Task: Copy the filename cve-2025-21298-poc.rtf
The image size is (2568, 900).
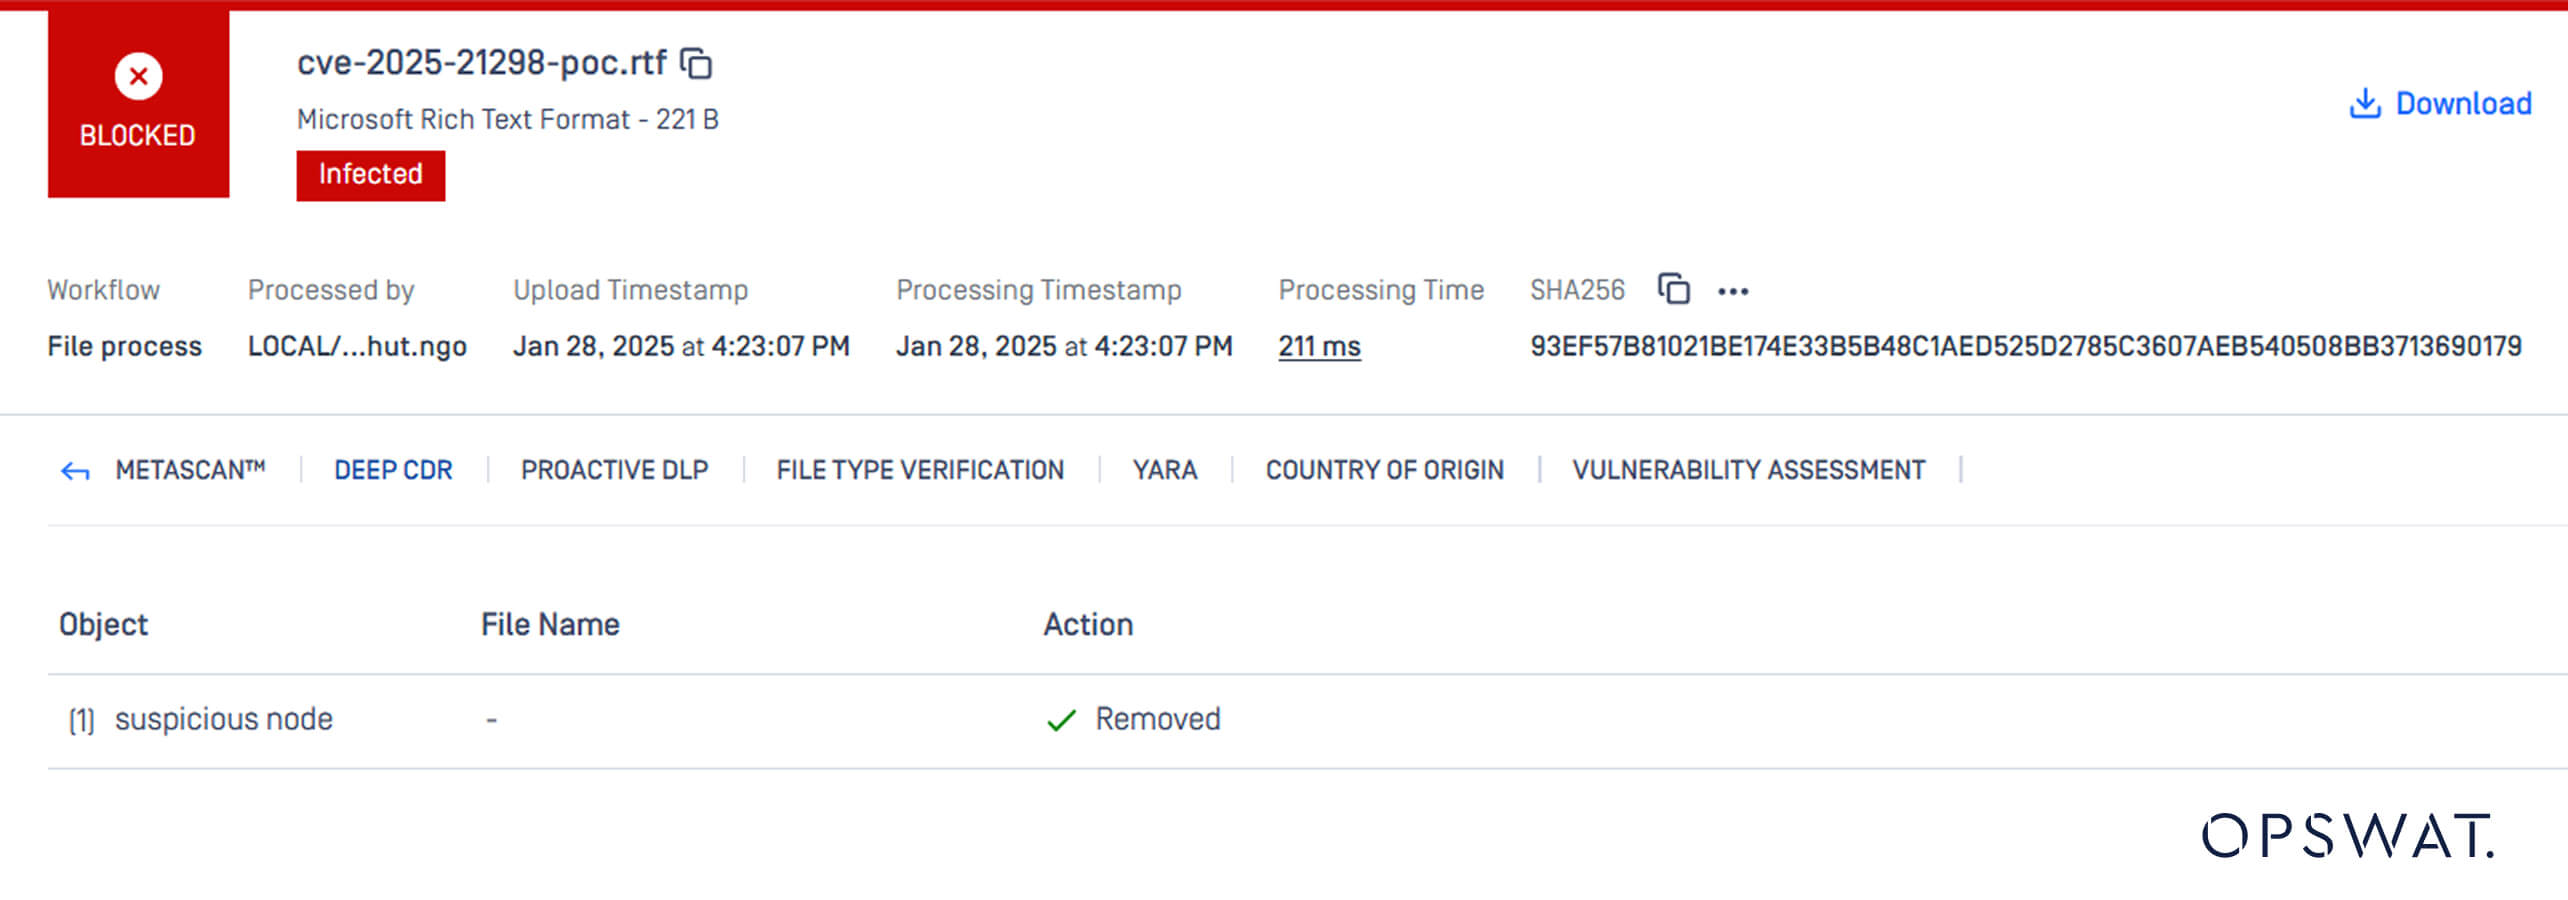Action: pyautogui.click(x=696, y=64)
